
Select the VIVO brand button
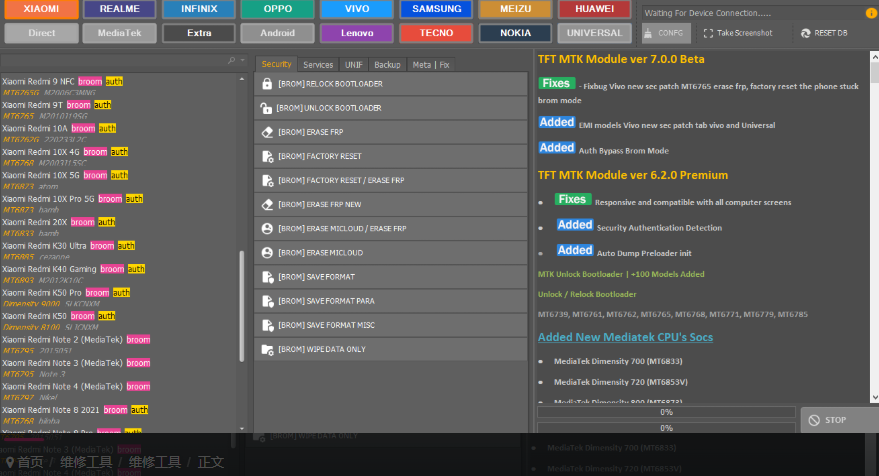click(357, 9)
